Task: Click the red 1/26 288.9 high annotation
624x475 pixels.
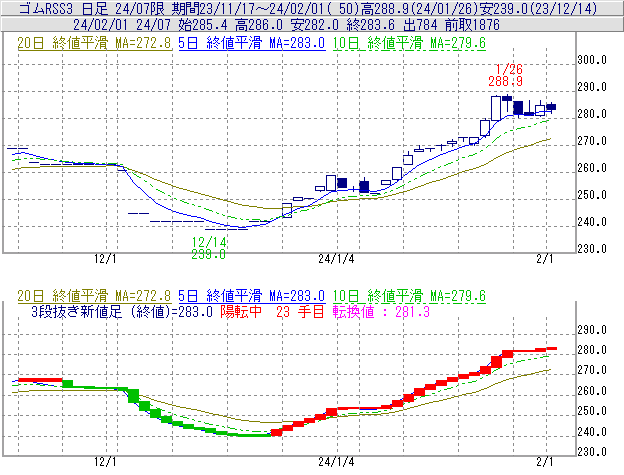Action: pyautogui.click(x=506, y=75)
